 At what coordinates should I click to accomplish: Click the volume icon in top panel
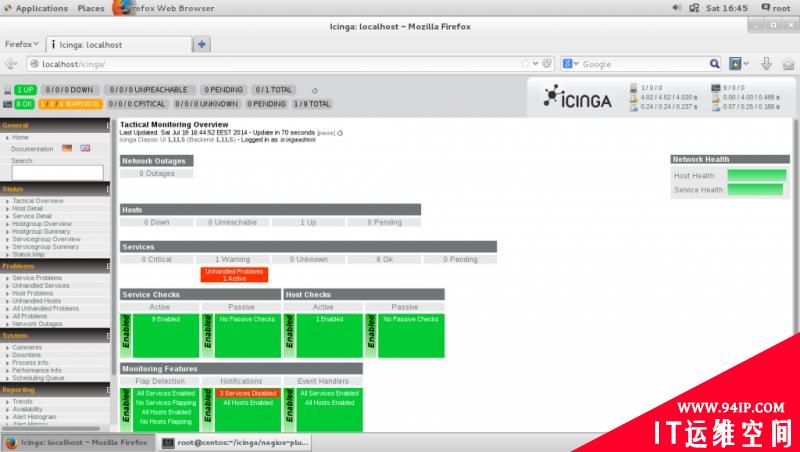coord(677,8)
